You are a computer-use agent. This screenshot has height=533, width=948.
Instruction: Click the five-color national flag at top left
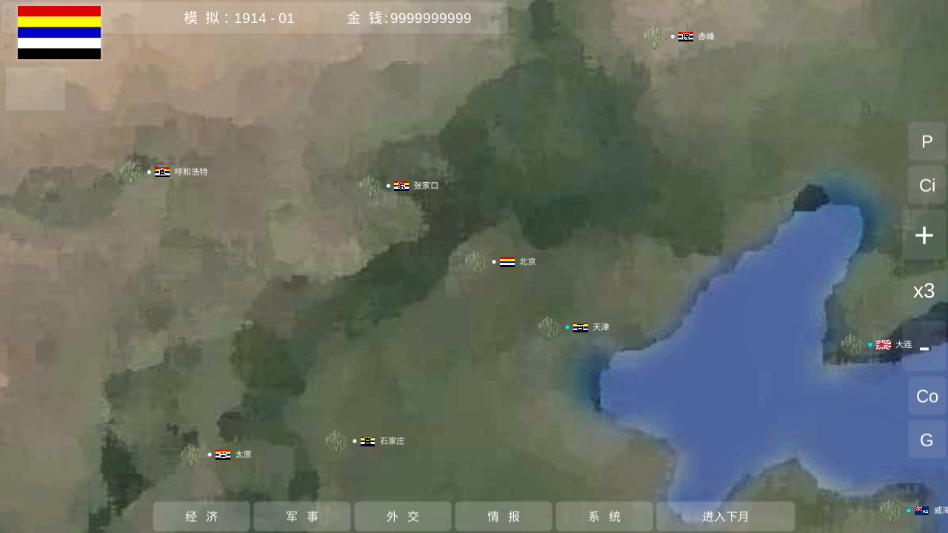point(59,33)
